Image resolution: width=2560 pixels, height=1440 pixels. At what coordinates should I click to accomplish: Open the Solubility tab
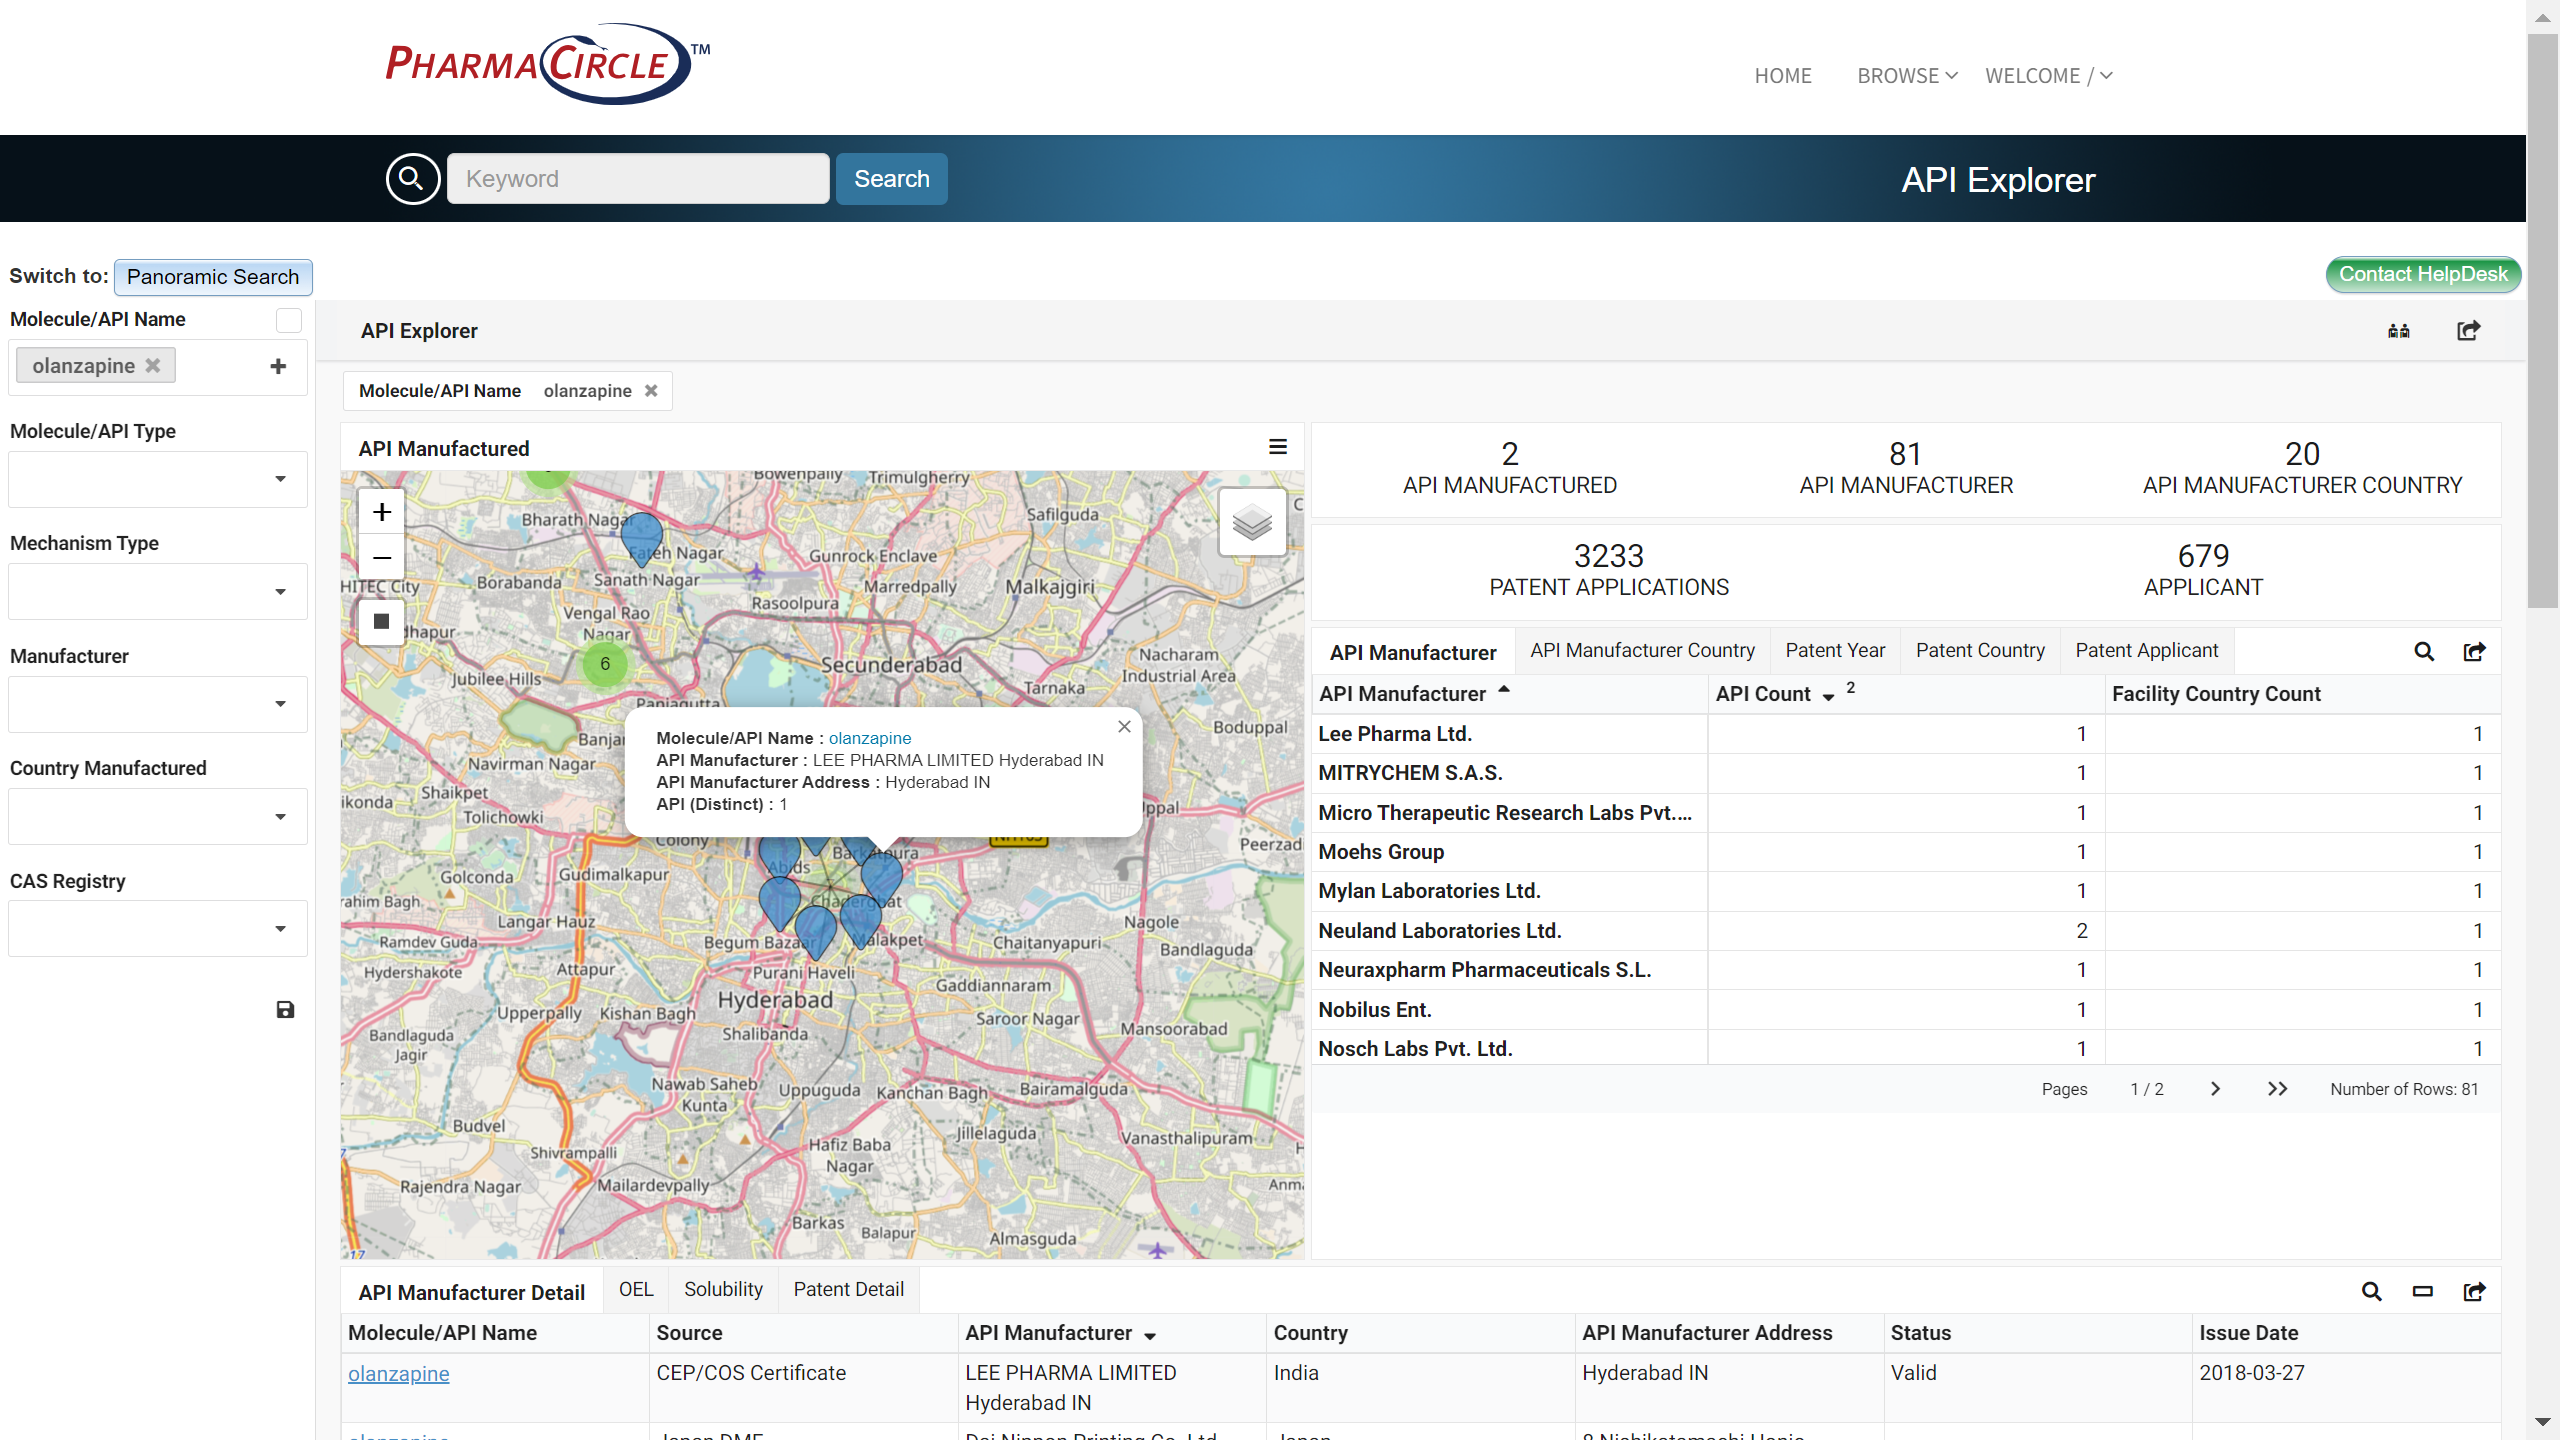pos(723,1290)
